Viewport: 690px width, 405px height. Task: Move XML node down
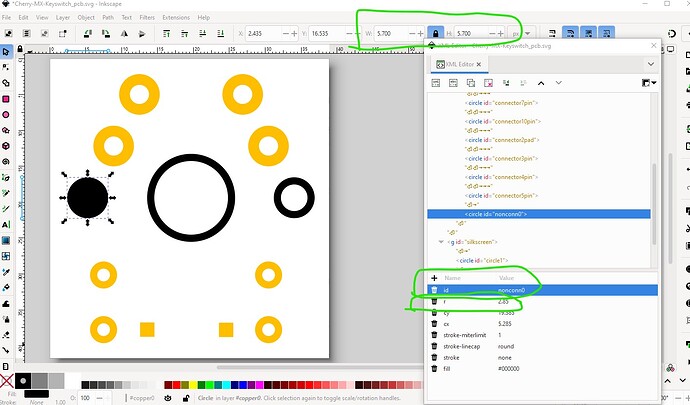pyautogui.click(x=558, y=83)
